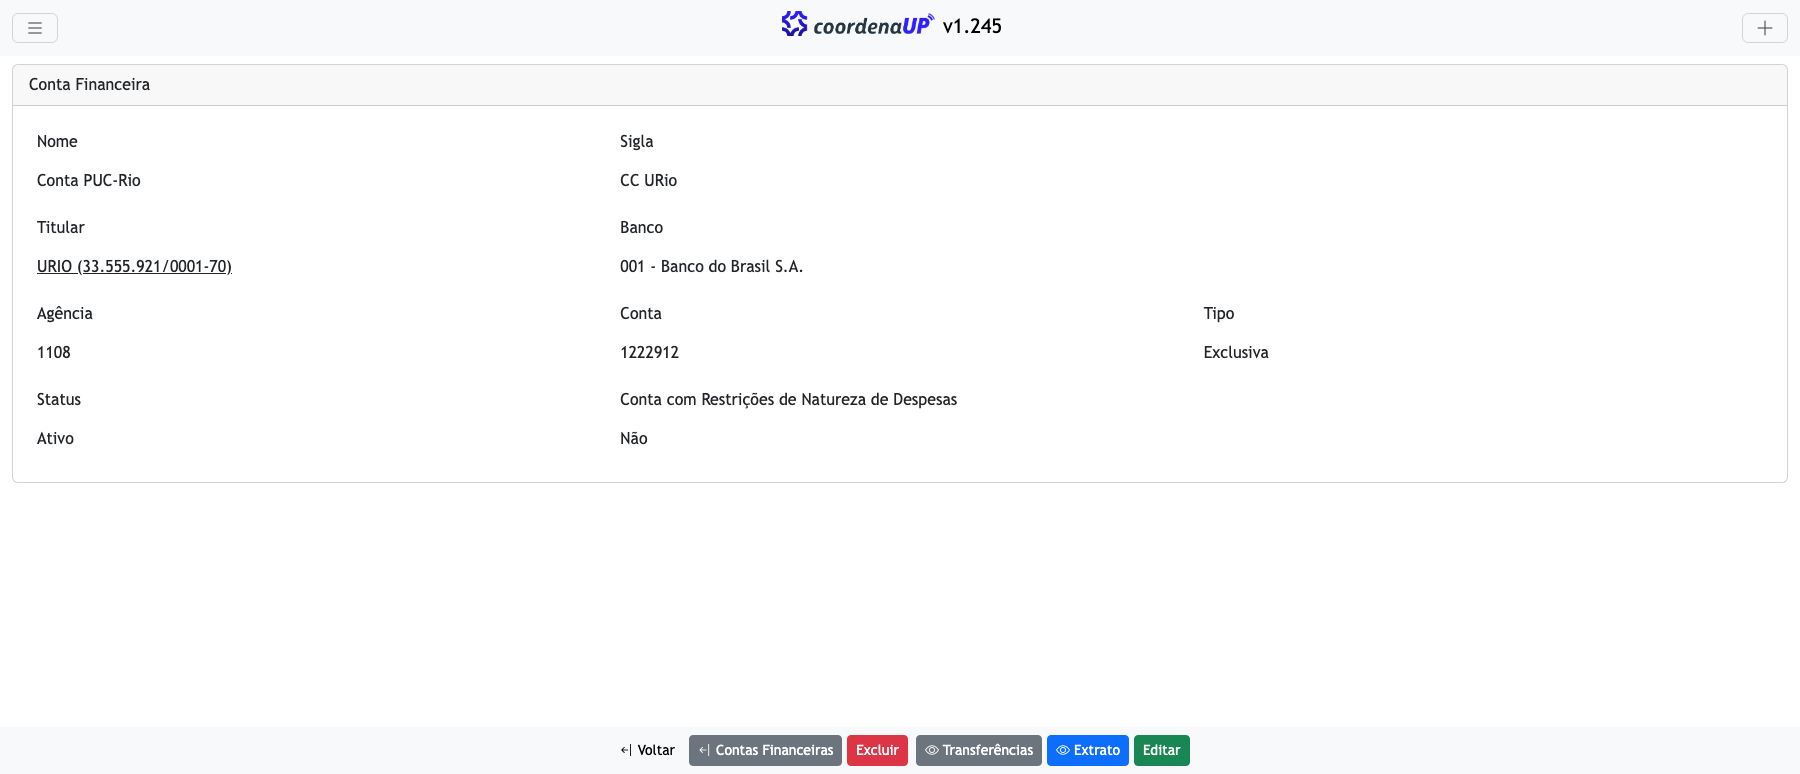Click the 'Nome' field label
Viewport: 1800px width, 774px height.
pos(57,141)
